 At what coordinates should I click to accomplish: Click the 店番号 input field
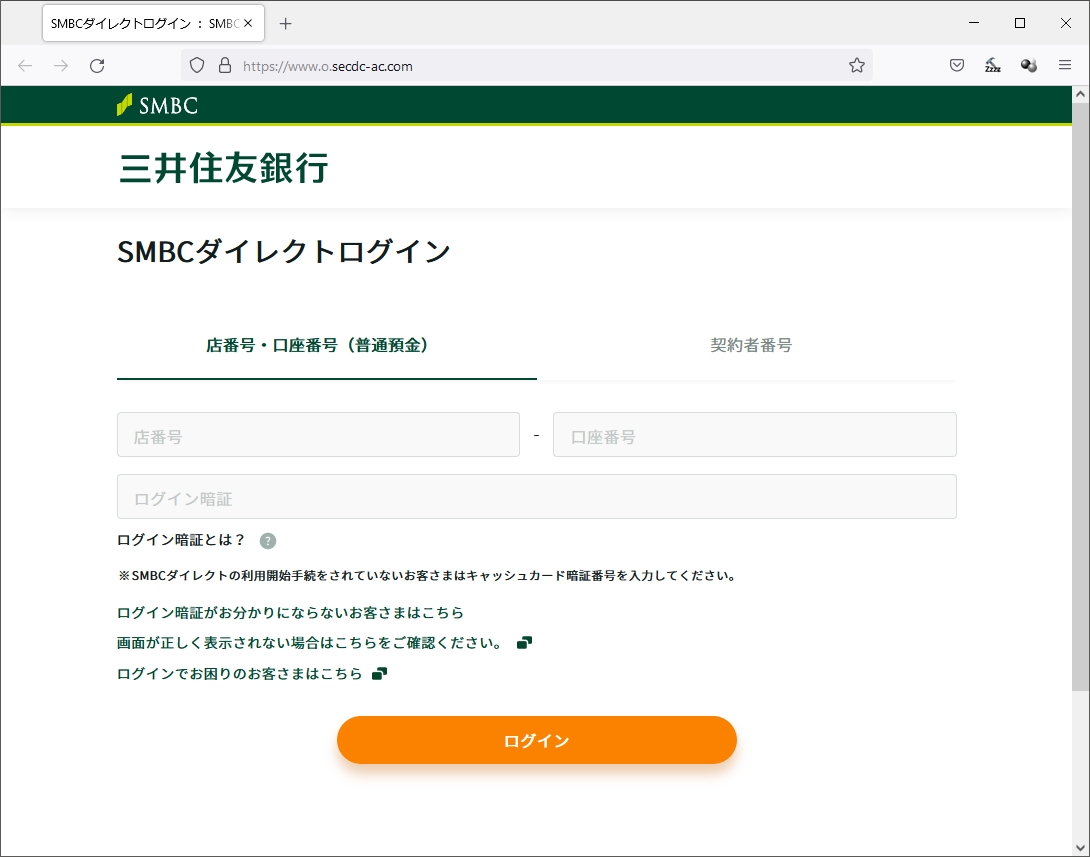point(318,434)
